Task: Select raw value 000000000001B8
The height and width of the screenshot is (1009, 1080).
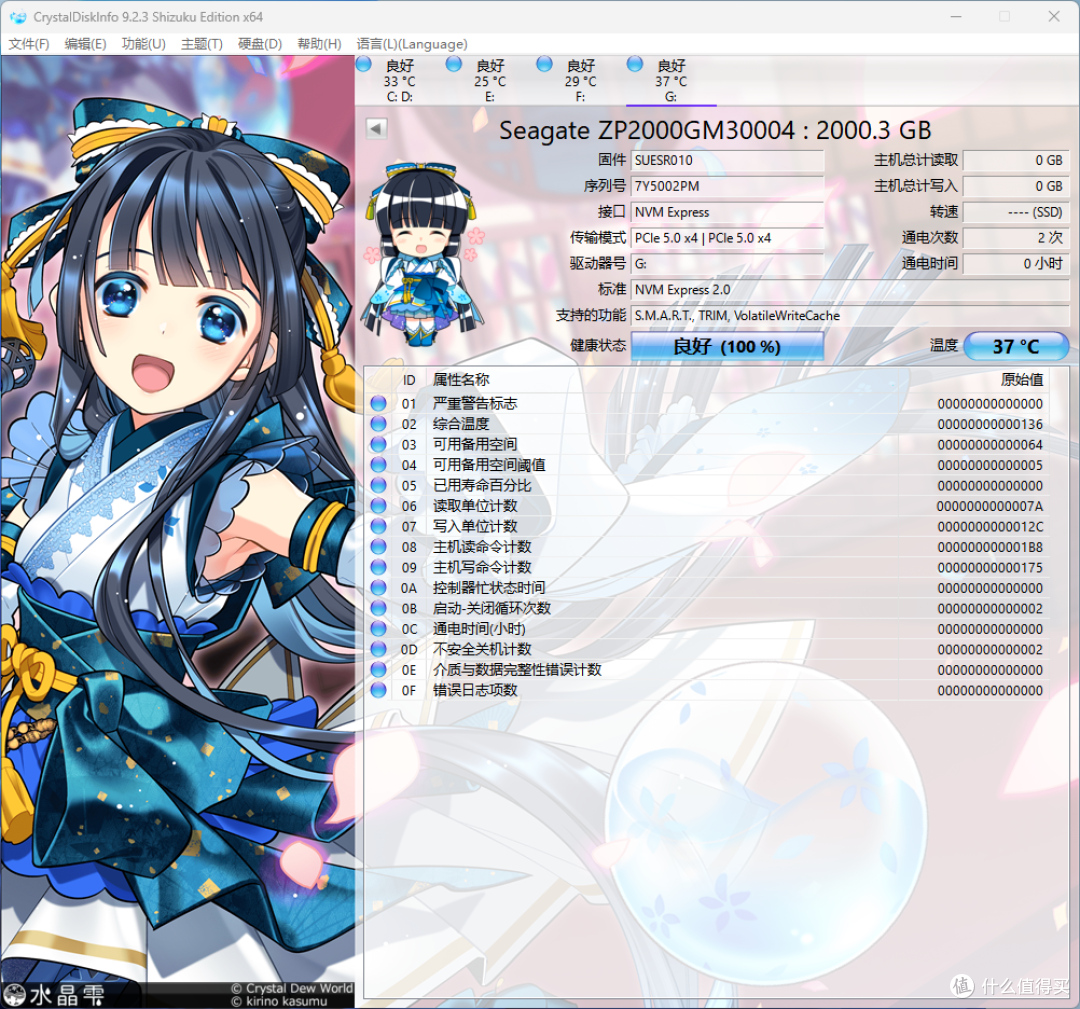Action: pyautogui.click(x=990, y=548)
